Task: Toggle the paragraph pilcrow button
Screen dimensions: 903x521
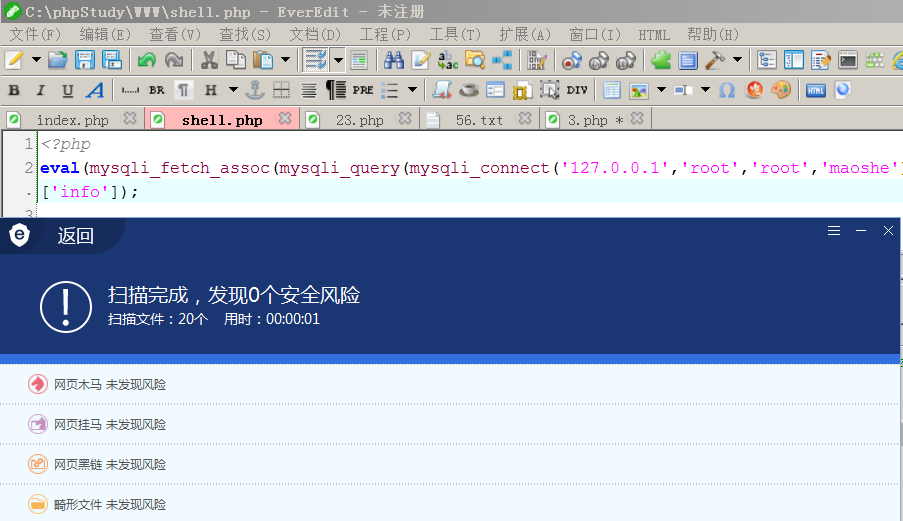Action: [183, 90]
